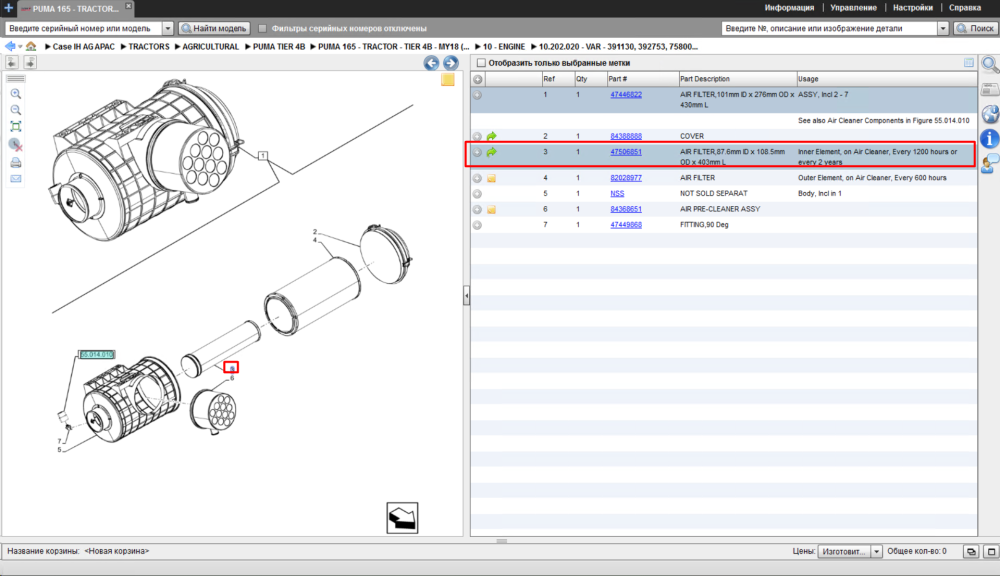Open a new tab with plus icon
The image size is (1000, 576).
click(8, 8)
